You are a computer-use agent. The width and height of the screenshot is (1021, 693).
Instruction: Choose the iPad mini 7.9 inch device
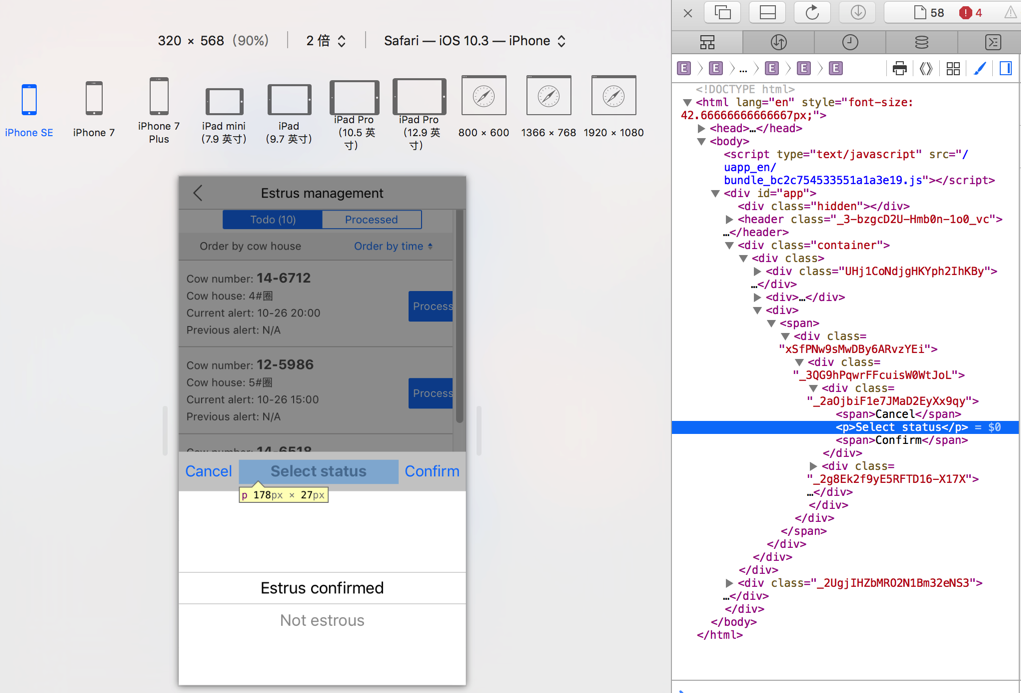tap(224, 115)
